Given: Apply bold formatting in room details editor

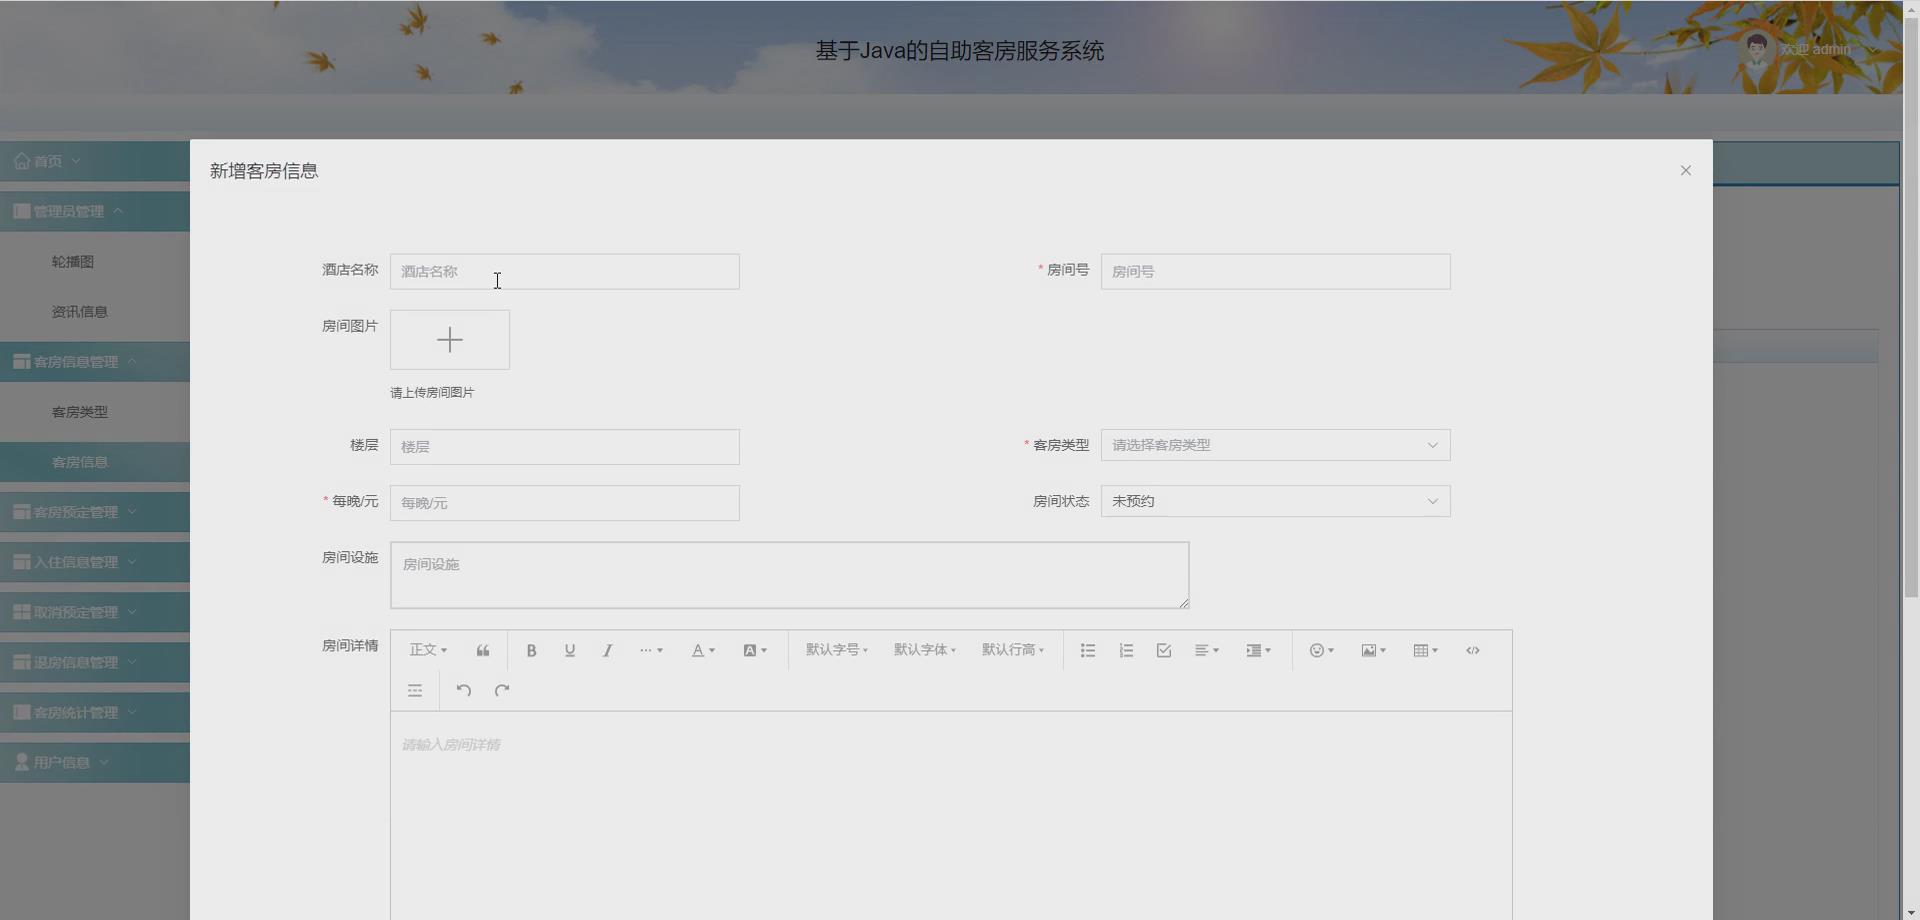Looking at the screenshot, I should pyautogui.click(x=531, y=650).
